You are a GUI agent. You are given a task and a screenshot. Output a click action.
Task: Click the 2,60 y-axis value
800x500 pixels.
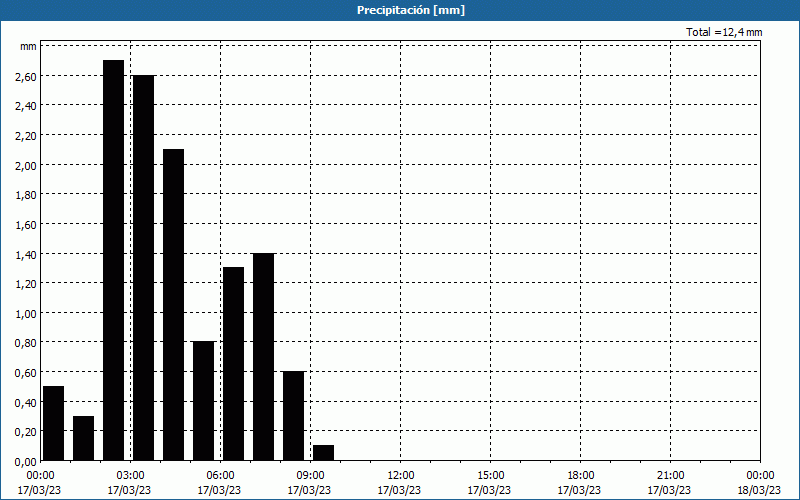26,77
